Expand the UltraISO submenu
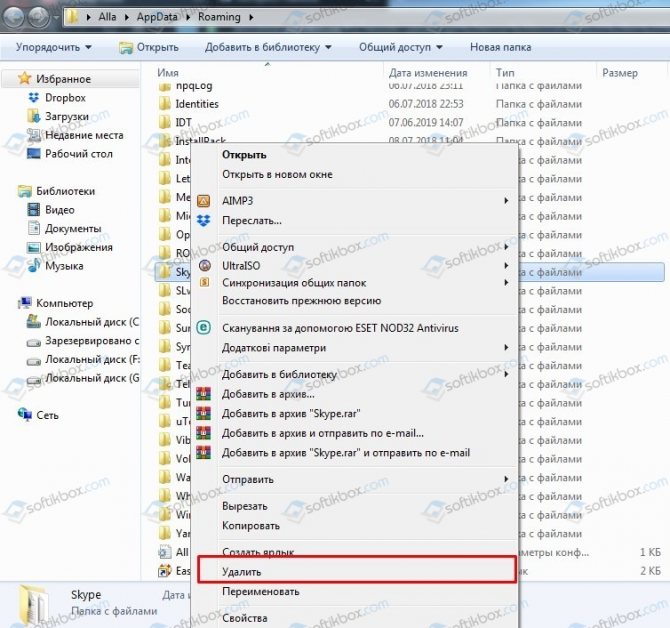 point(506,265)
